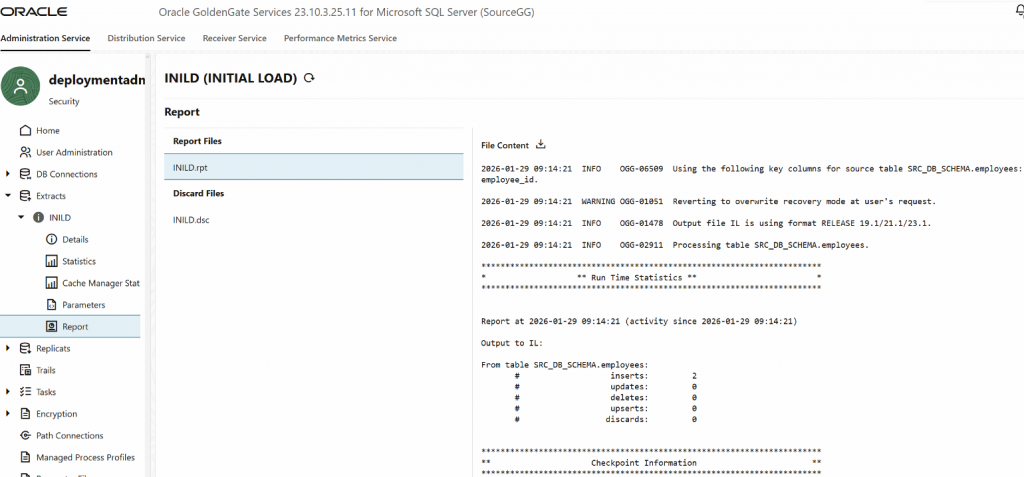Click the Parameters code-file icon
This screenshot has height=477, width=1024.
tap(52, 304)
